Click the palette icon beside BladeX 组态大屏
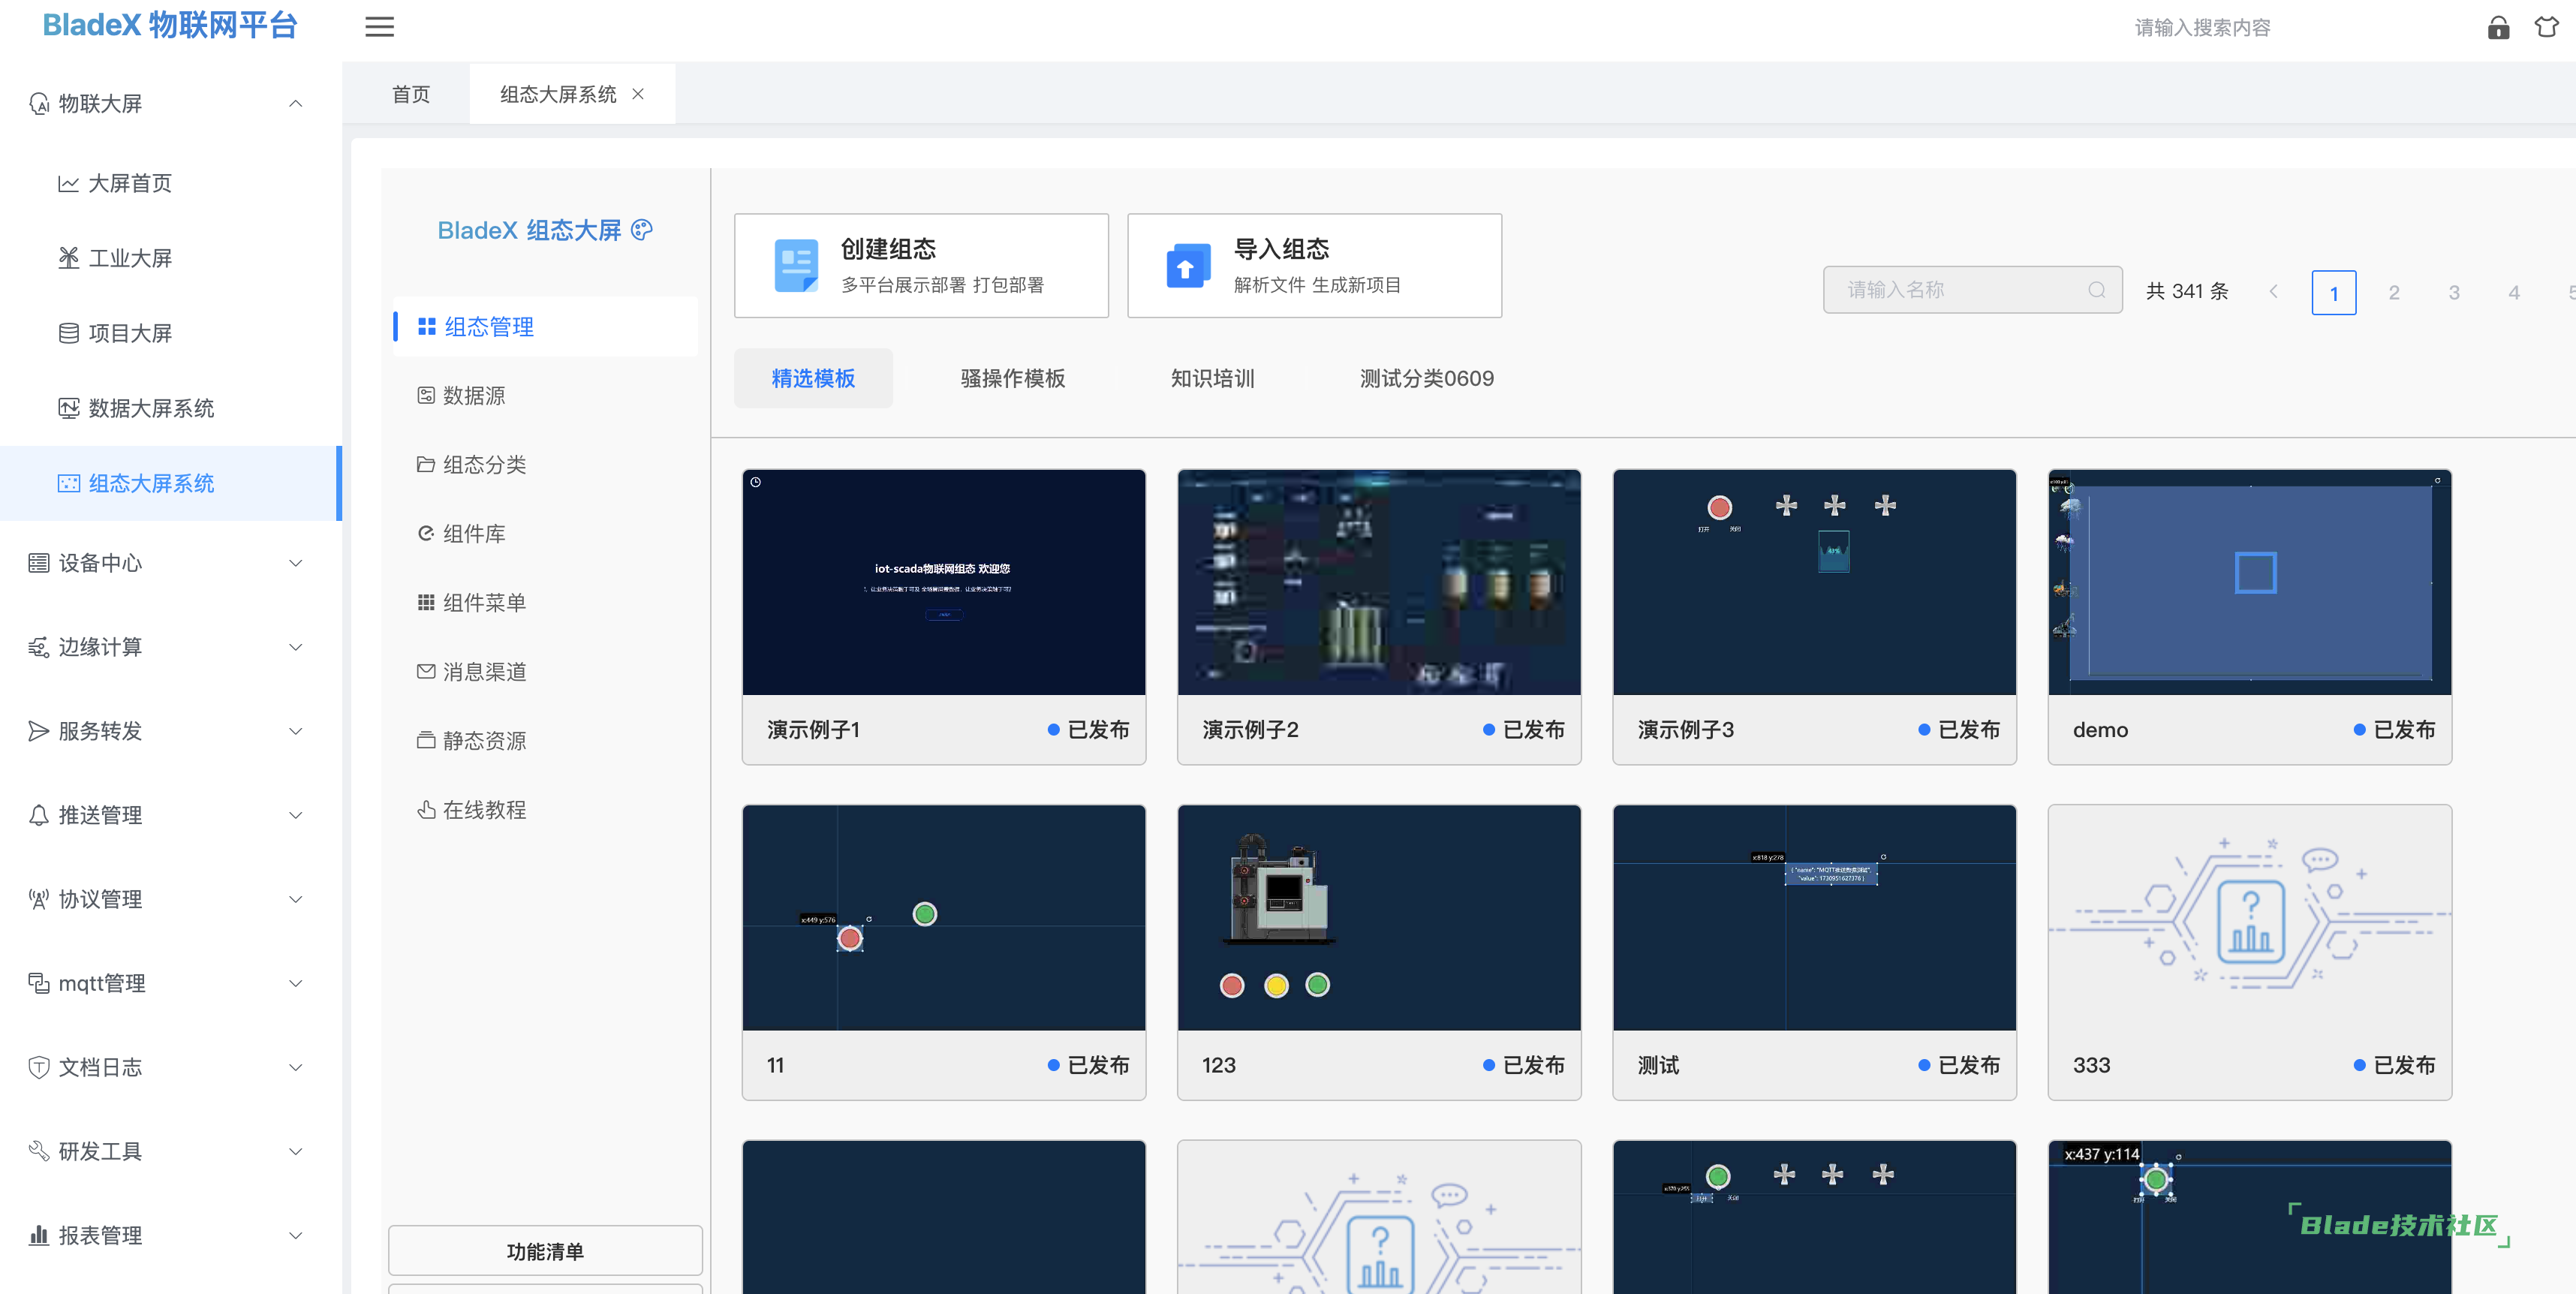 642,230
